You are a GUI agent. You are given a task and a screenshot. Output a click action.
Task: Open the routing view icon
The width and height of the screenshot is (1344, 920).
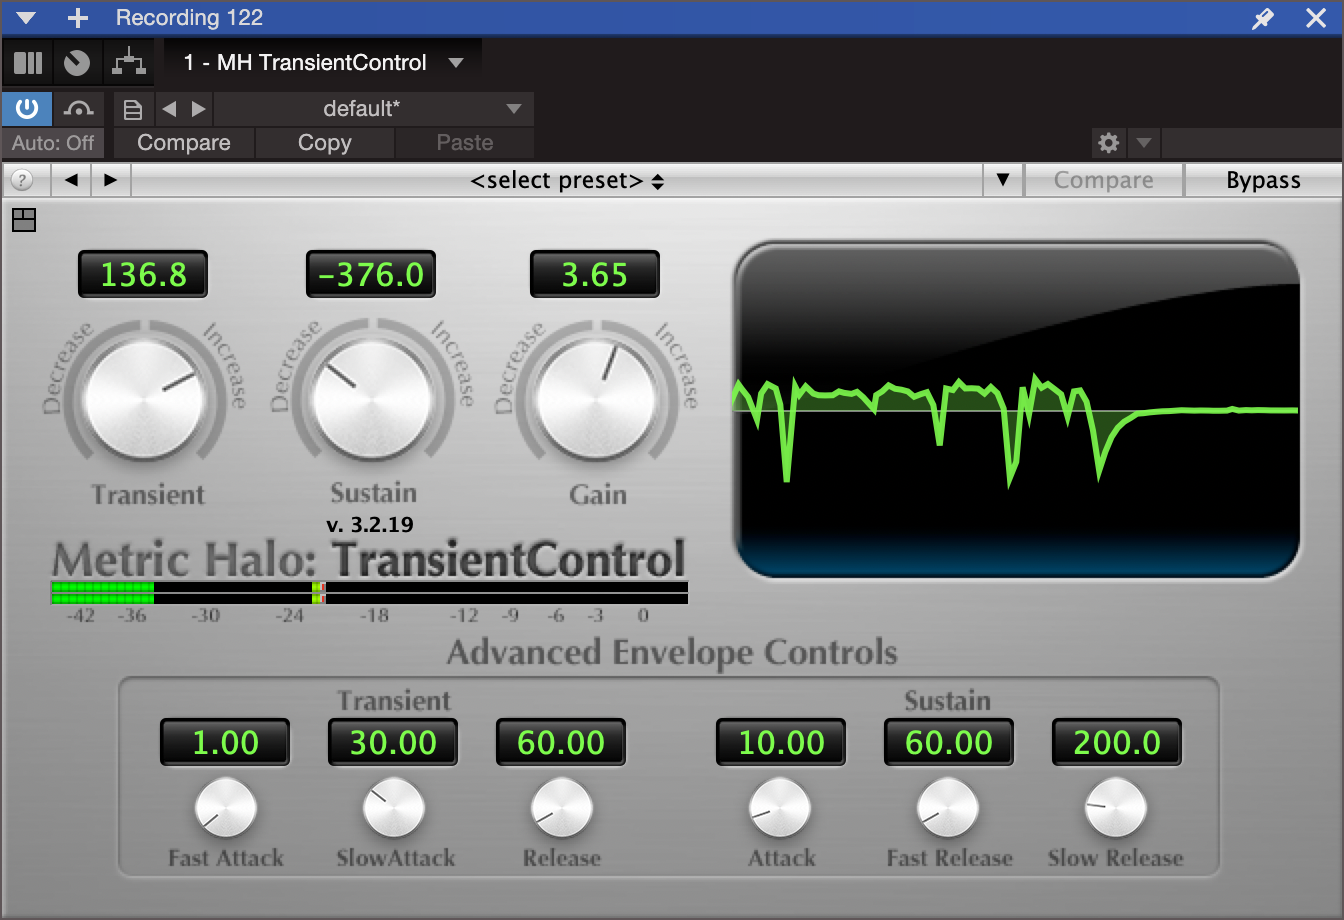click(x=128, y=63)
